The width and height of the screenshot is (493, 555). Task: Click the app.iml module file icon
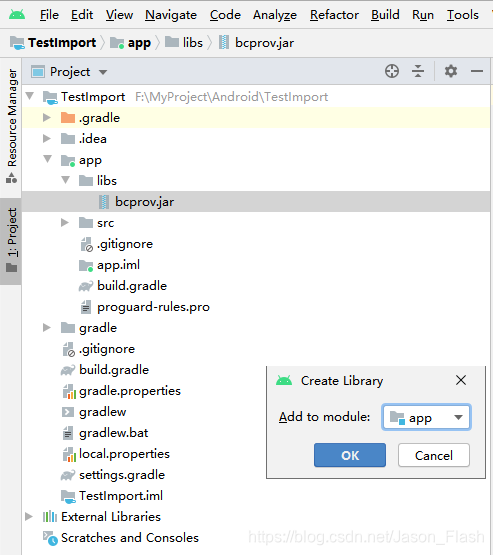click(86, 265)
